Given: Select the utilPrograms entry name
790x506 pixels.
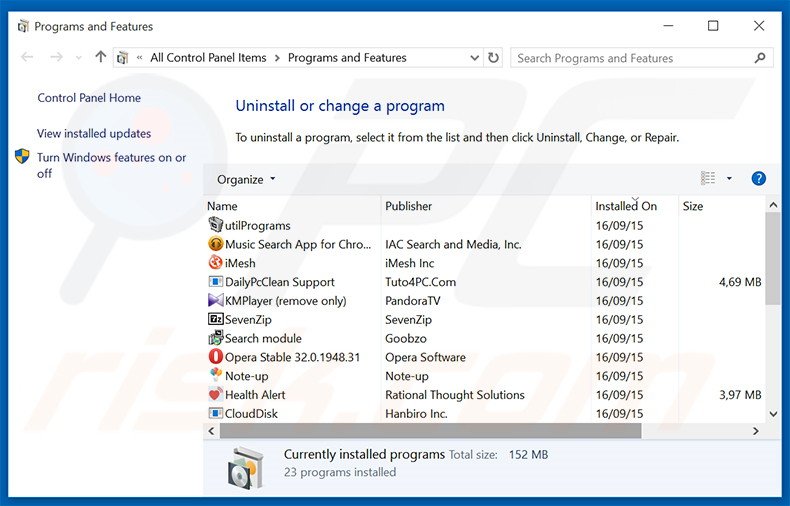Looking at the screenshot, I should [257, 226].
